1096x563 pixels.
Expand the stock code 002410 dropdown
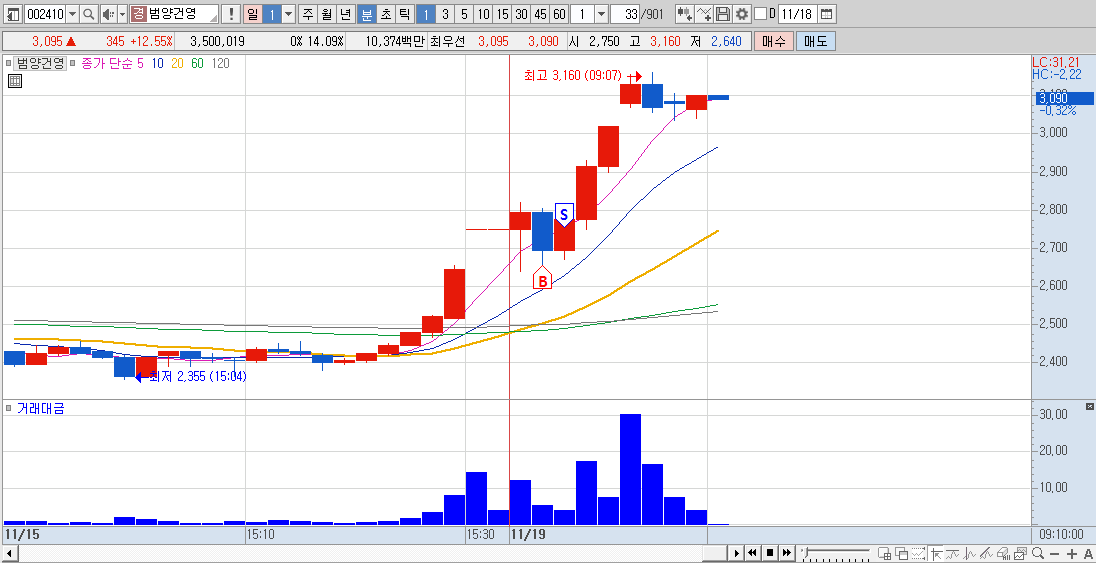coord(73,13)
